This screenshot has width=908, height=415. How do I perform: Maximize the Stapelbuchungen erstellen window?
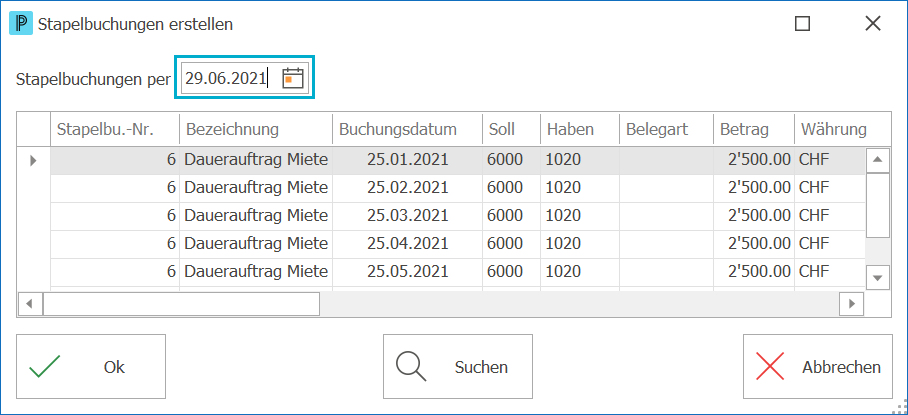pyautogui.click(x=803, y=24)
